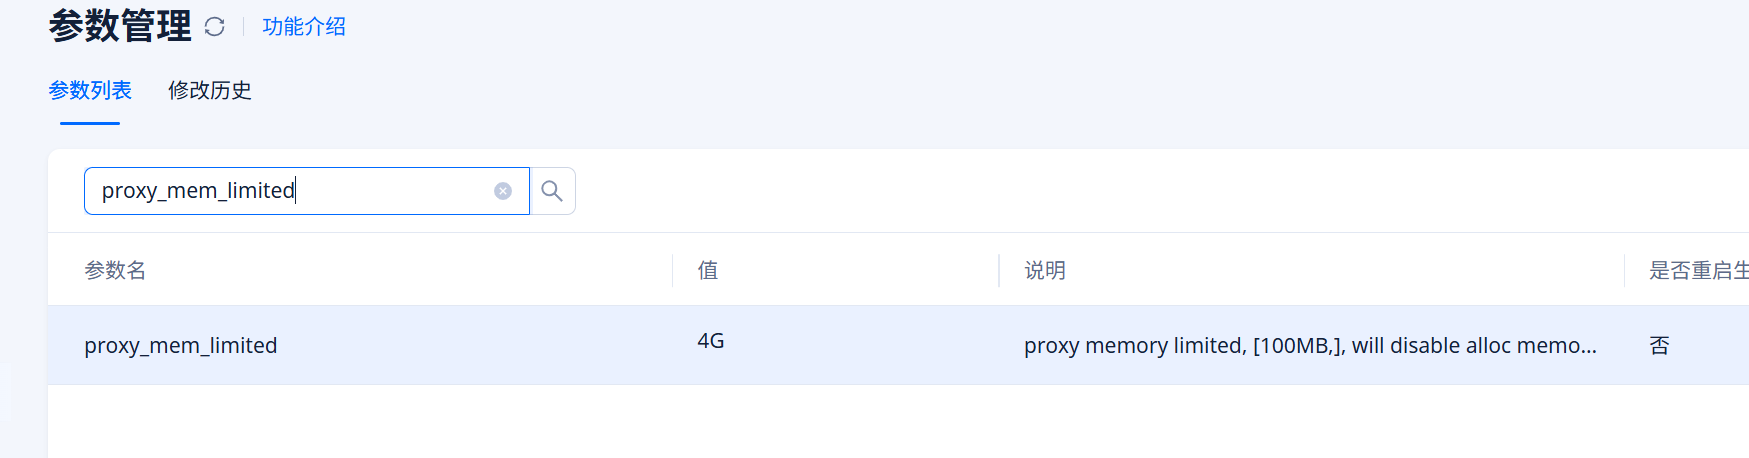Click the 参数名 column header
Screen dimensions: 1749x458
pos(116,270)
